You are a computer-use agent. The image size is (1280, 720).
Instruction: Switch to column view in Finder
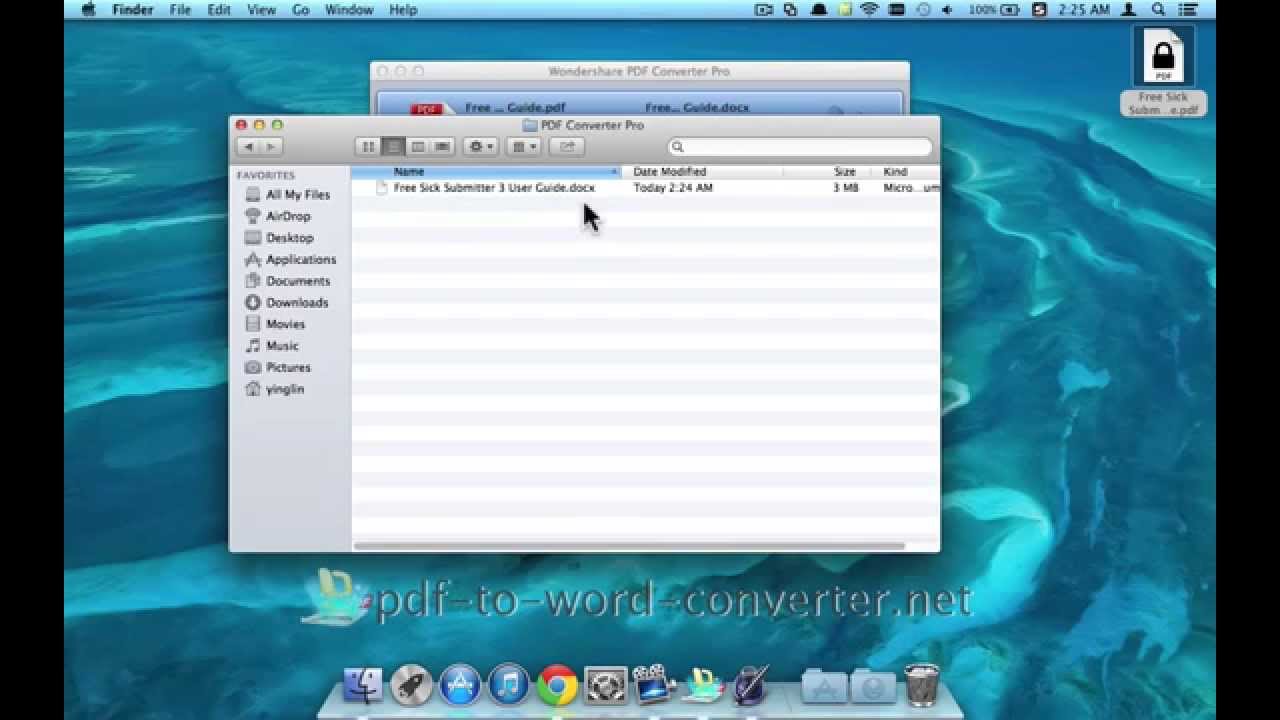click(418, 147)
